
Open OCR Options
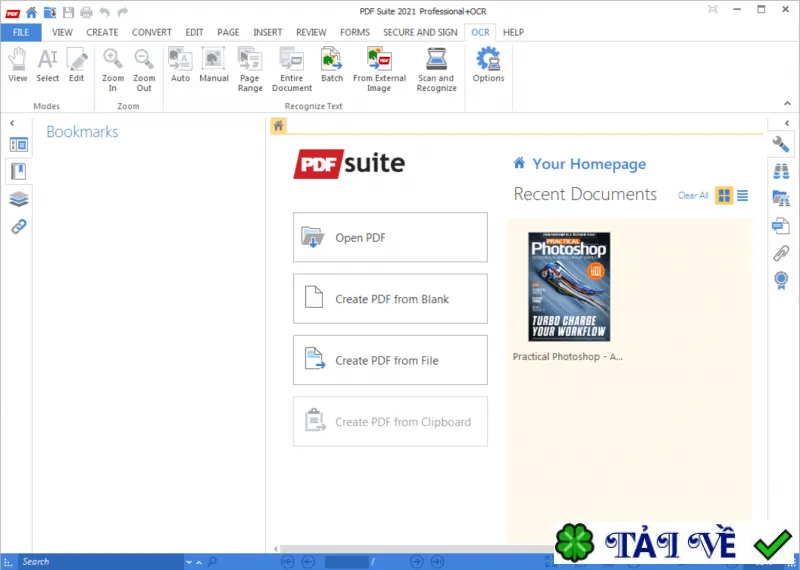tap(488, 65)
